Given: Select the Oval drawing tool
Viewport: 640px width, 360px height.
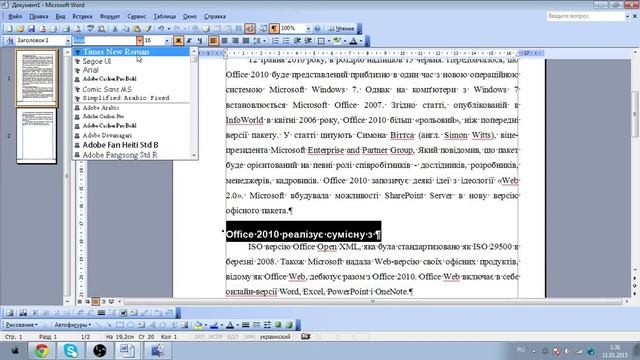Looking at the screenshot, I should pyautogui.click(x=130, y=325).
